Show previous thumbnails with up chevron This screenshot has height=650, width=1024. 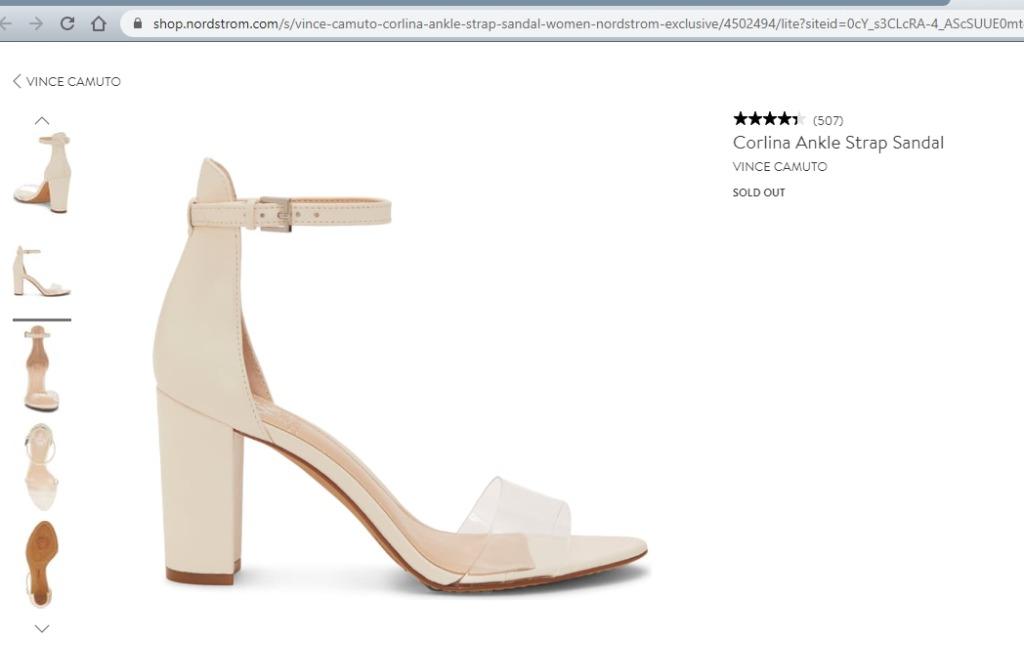coord(42,120)
